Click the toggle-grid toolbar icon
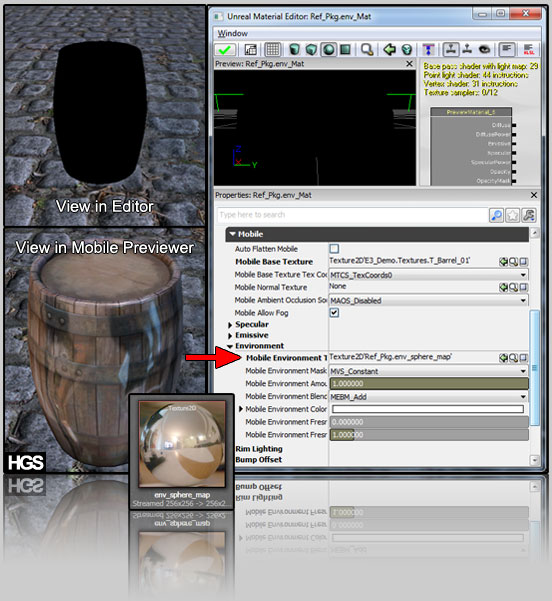The height and width of the screenshot is (601, 552). click(x=273, y=49)
